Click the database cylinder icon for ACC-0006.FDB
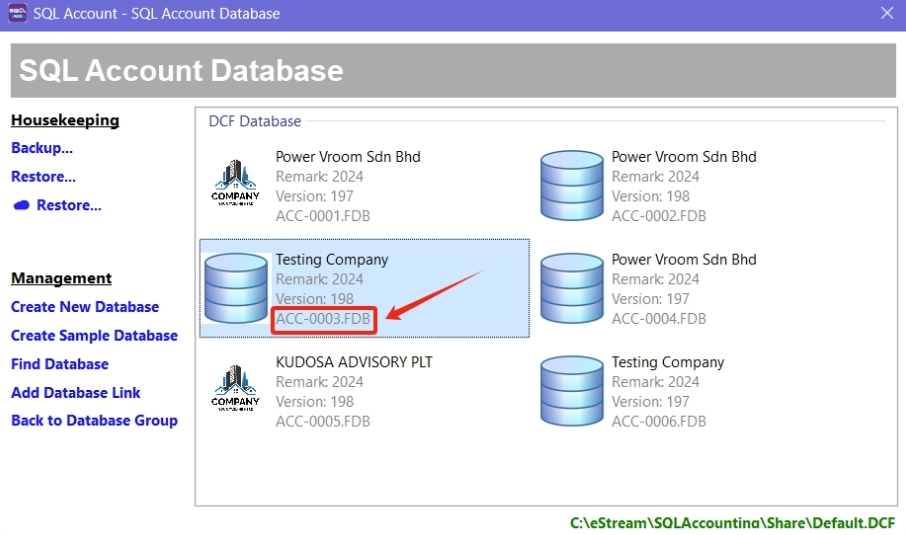Image resolution: width=906 pixels, height=535 pixels. pyautogui.click(x=571, y=390)
